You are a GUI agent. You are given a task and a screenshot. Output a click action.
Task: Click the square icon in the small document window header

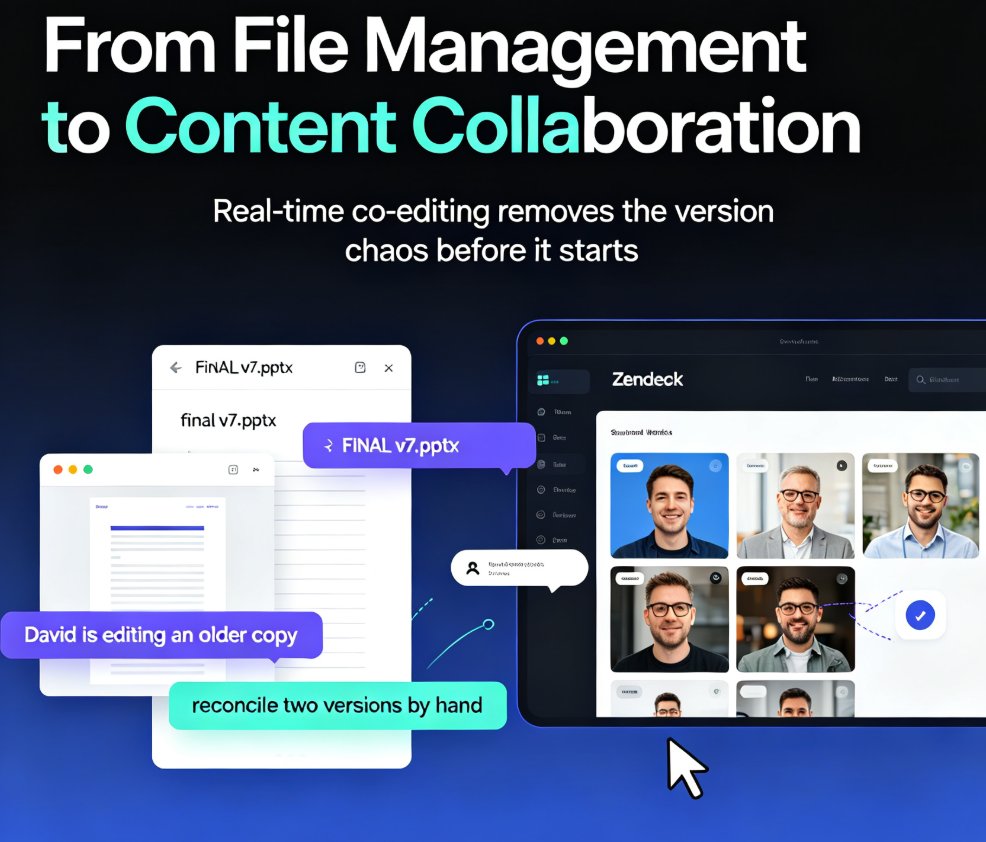(x=233, y=470)
